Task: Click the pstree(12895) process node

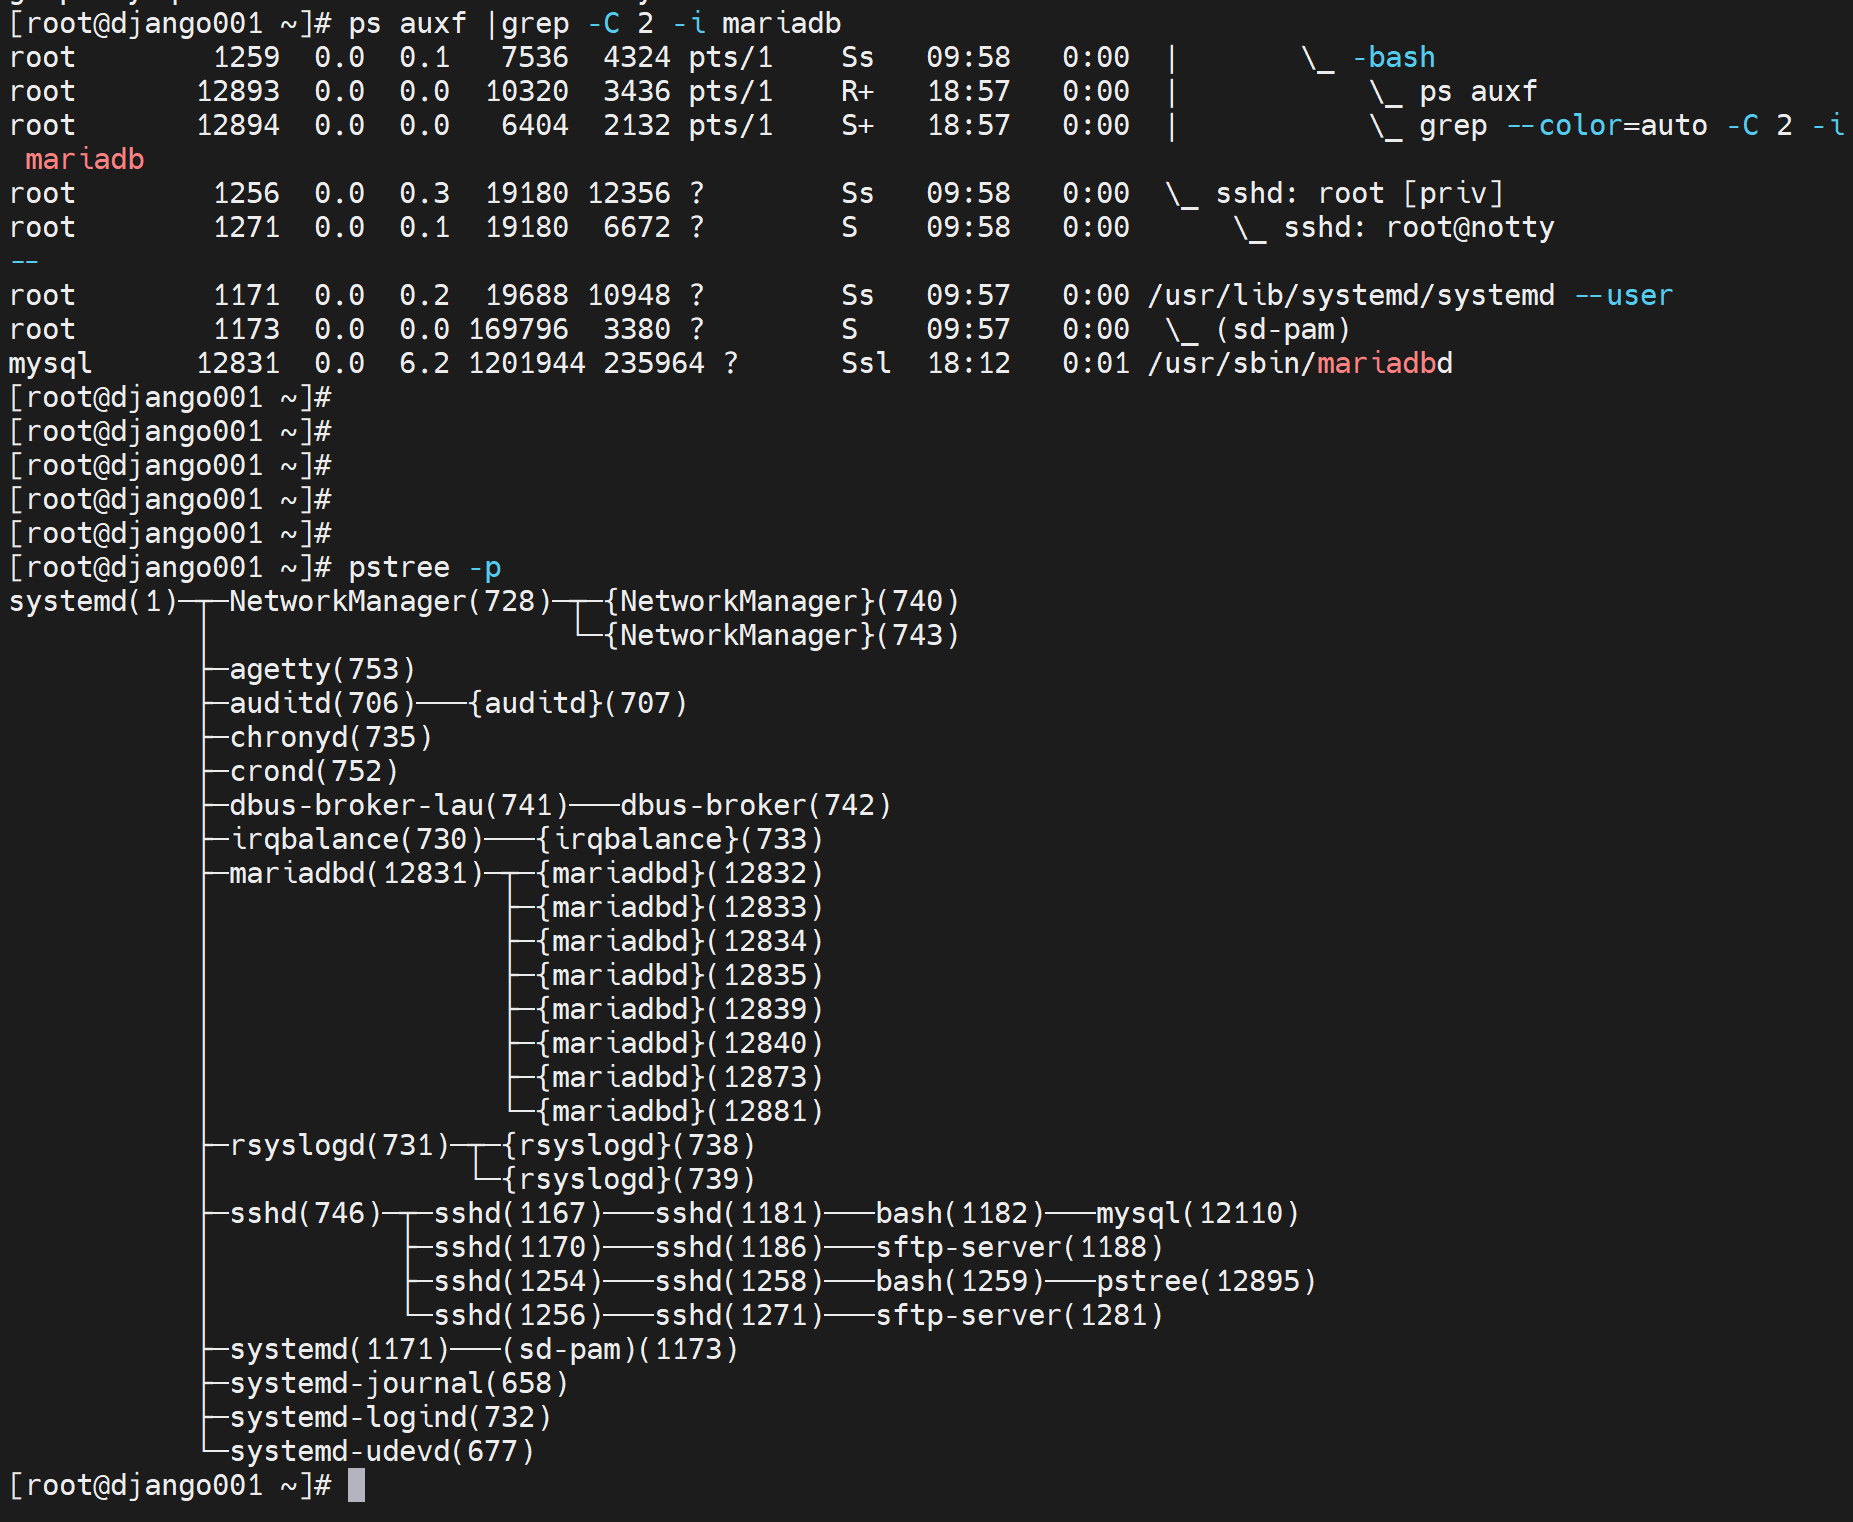Action: tap(1206, 1281)
